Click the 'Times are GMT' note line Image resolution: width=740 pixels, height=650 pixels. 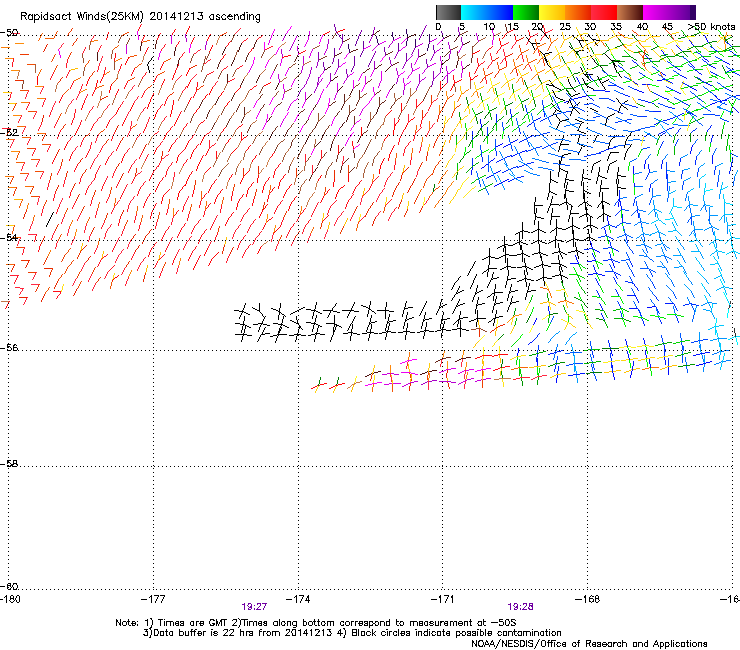click(x=316, y=623)
